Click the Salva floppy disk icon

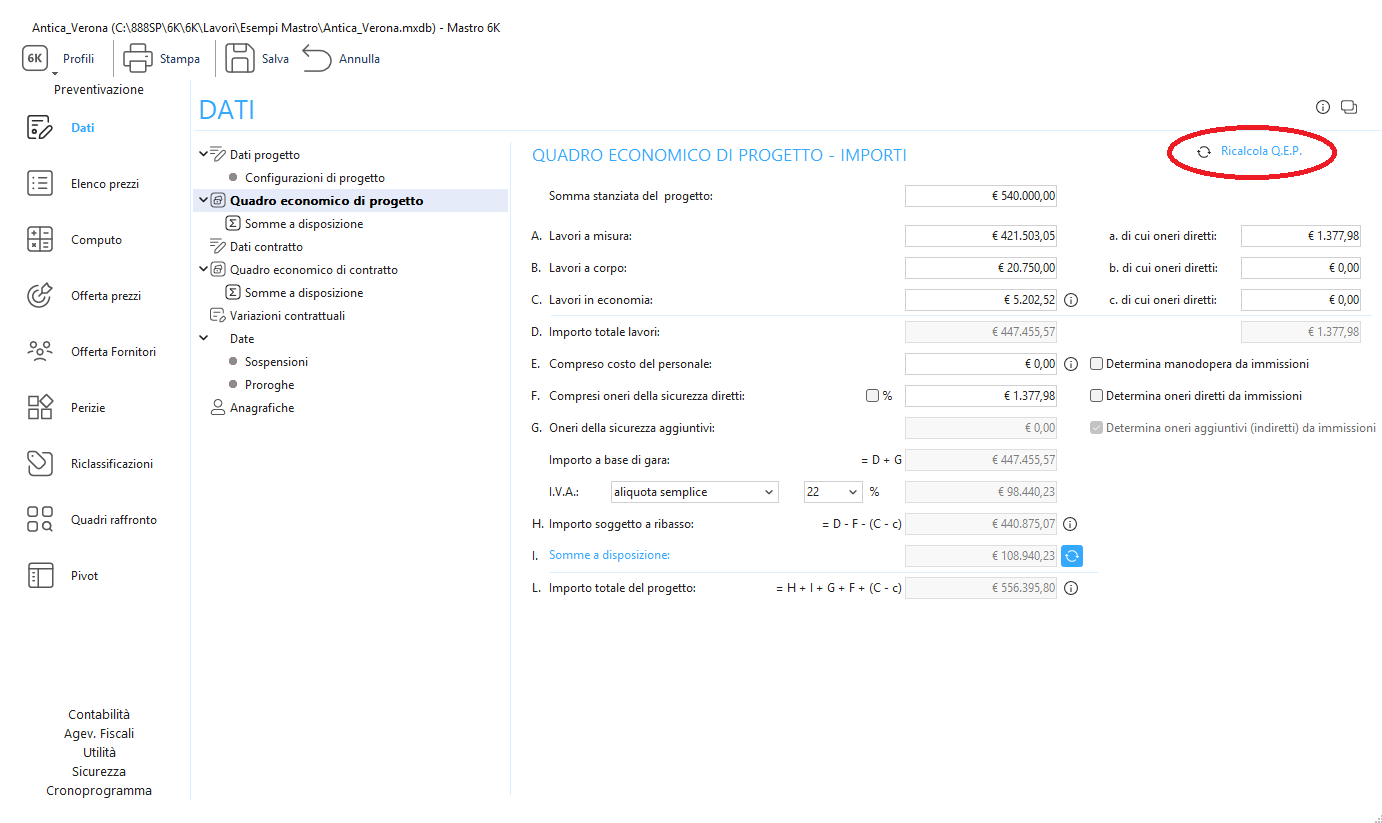(x=240, y=59)
